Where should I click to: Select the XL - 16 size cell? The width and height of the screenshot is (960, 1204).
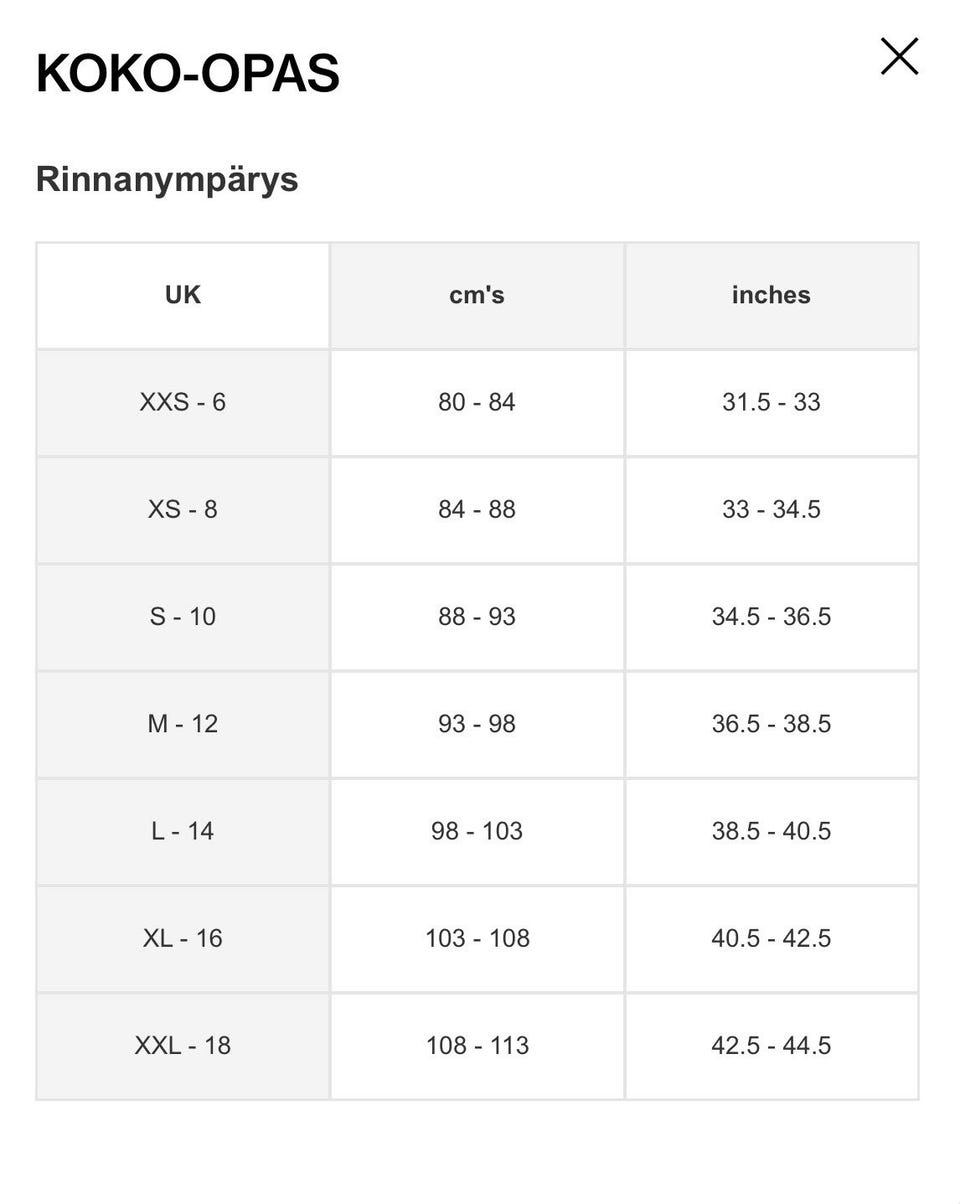click(x=183, y=938)
